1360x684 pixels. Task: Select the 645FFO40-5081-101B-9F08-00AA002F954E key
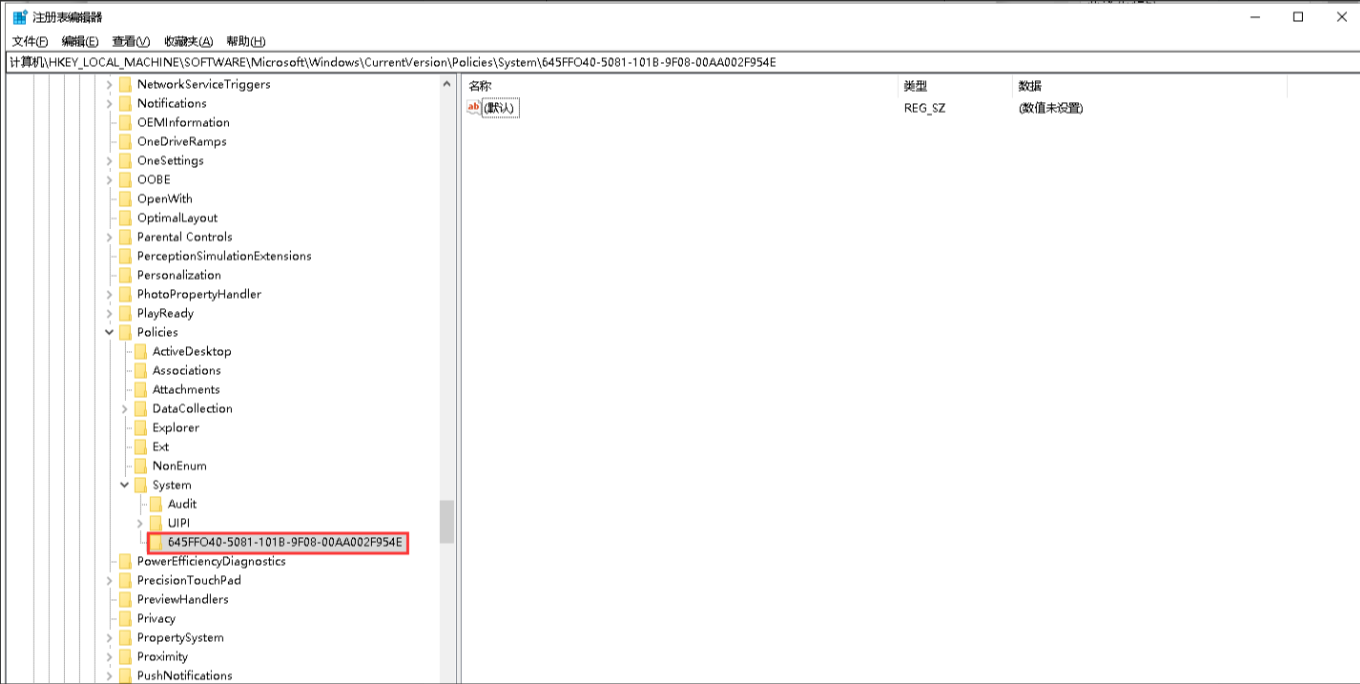tap(284, 543)
